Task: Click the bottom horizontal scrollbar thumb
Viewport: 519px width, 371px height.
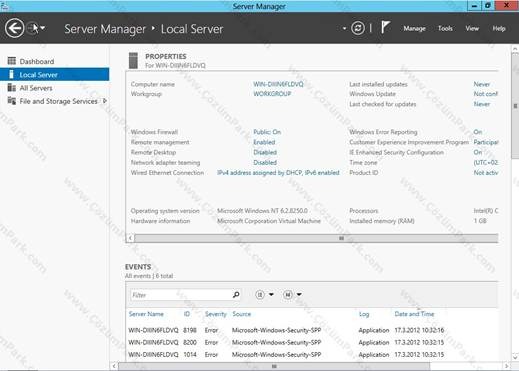Action: pyautogui.click(x=274, y=366)
